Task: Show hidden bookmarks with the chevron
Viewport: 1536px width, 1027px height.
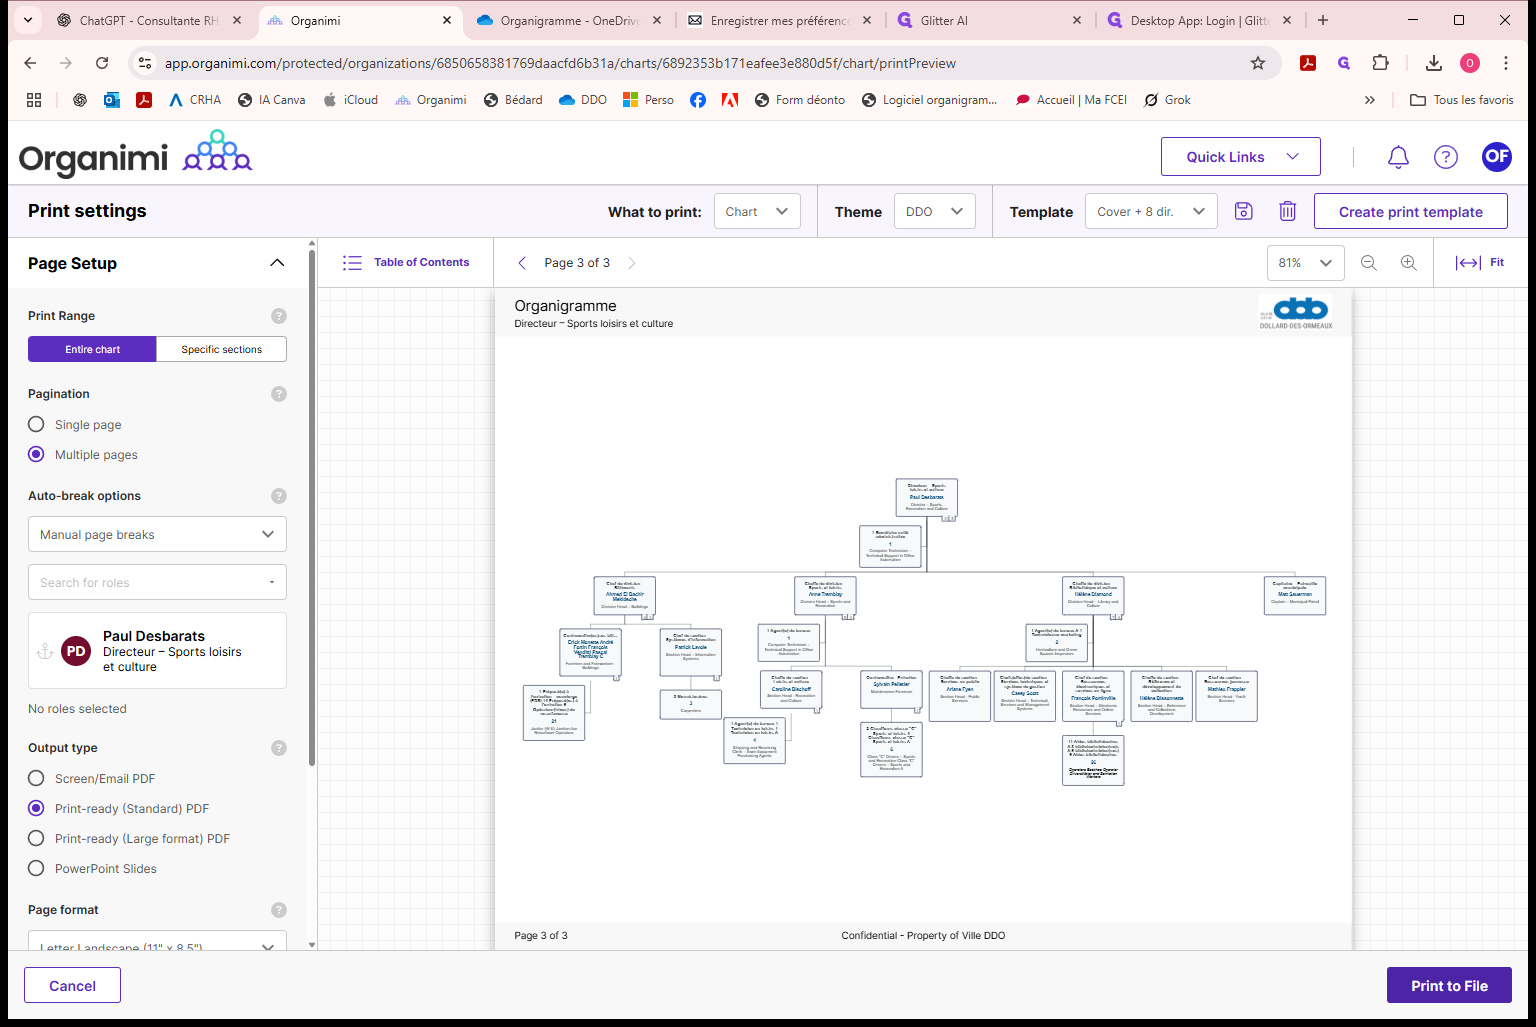Action: [1370, 100]
